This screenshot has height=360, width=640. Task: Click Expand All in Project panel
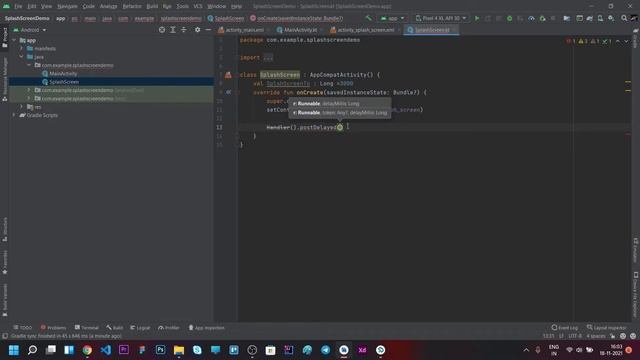coord(173,30)
